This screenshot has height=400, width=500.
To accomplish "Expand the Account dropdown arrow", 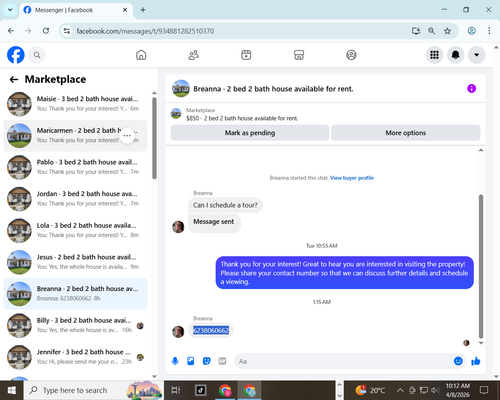I will [476, 55].
